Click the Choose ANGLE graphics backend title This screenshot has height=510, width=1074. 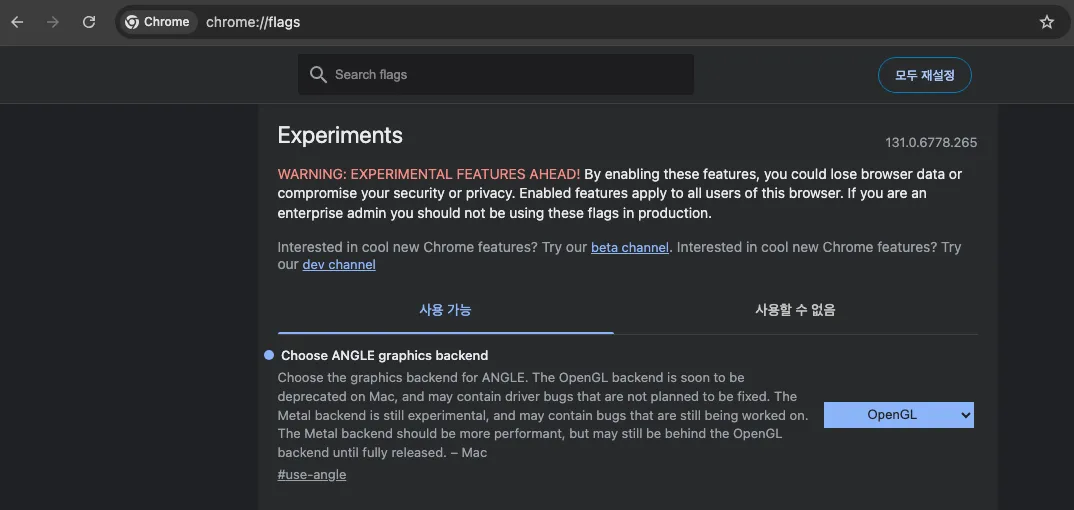click(384, 355)
